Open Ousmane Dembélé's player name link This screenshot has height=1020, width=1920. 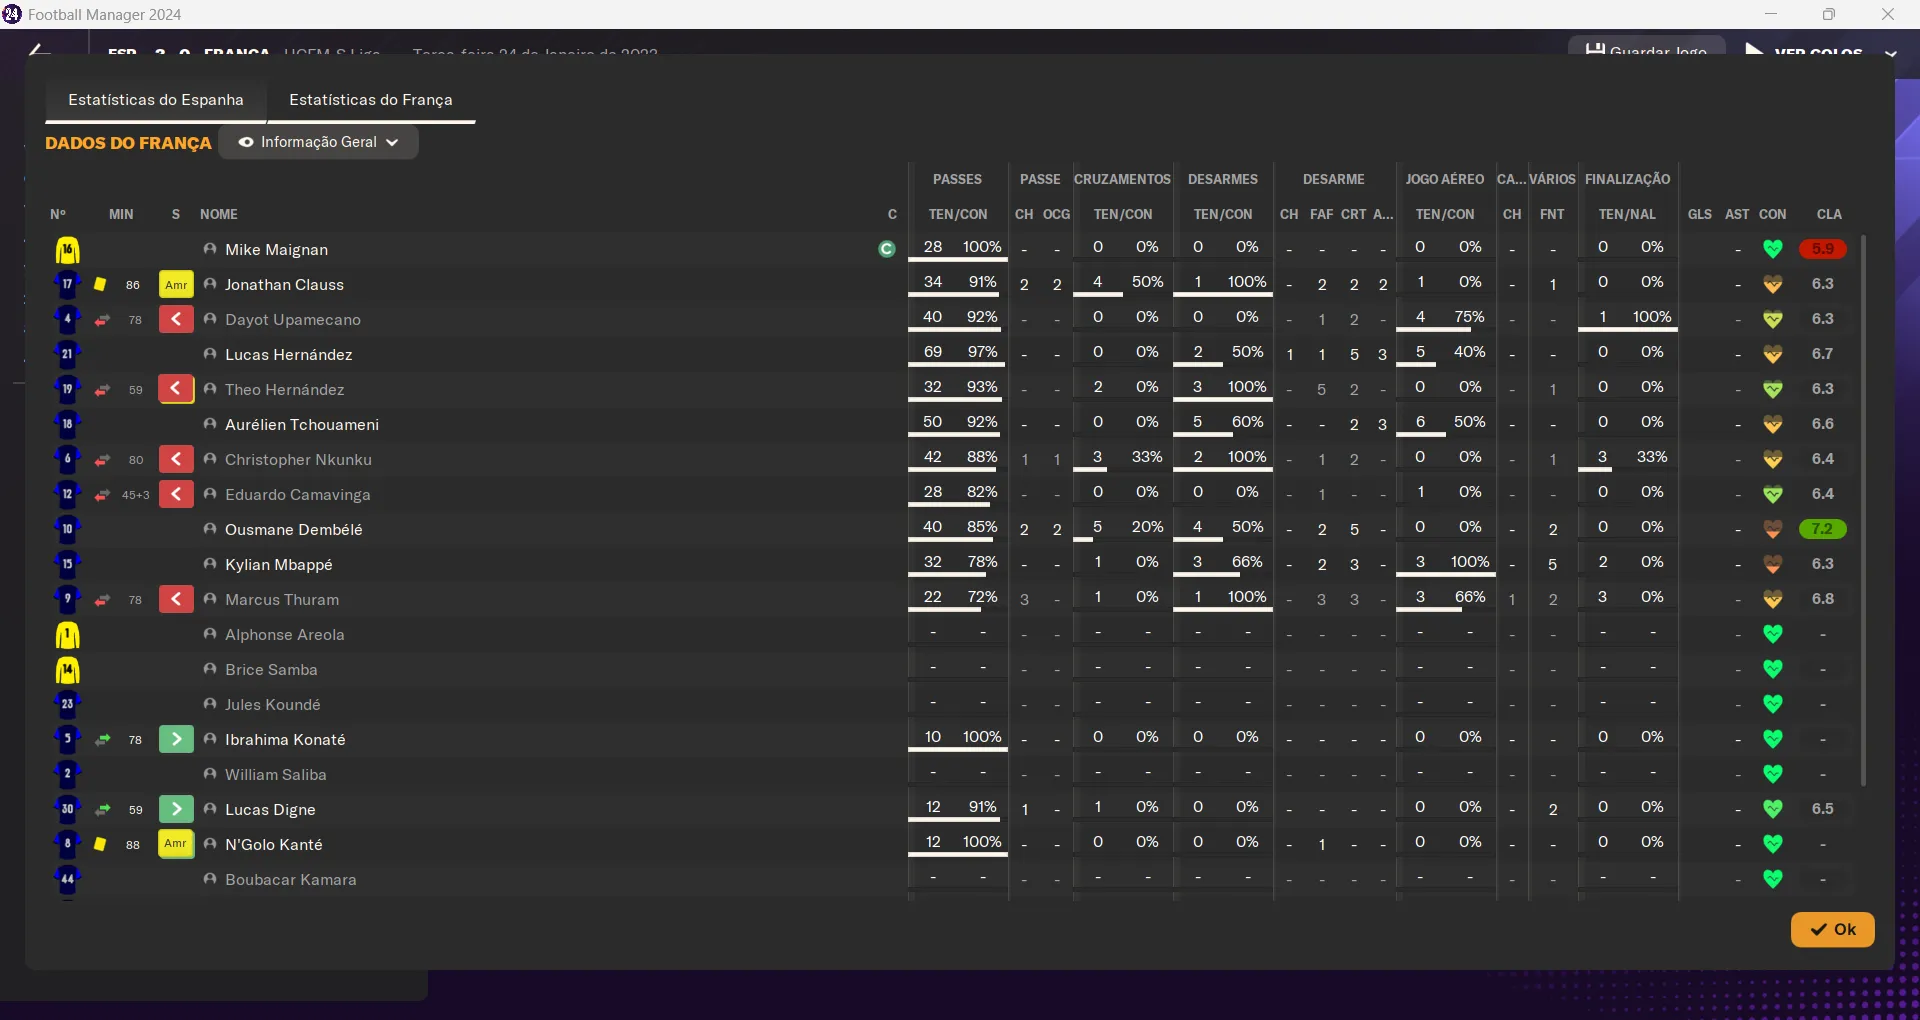(294, 530)
